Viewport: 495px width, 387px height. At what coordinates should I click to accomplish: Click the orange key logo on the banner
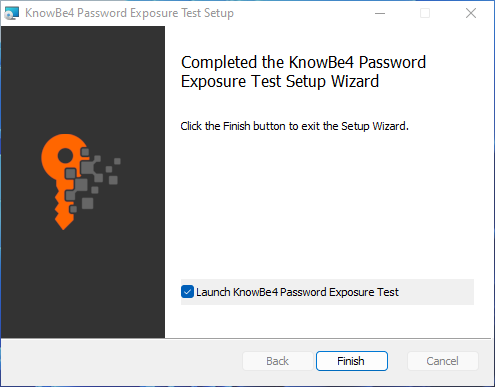coord(62,180)
